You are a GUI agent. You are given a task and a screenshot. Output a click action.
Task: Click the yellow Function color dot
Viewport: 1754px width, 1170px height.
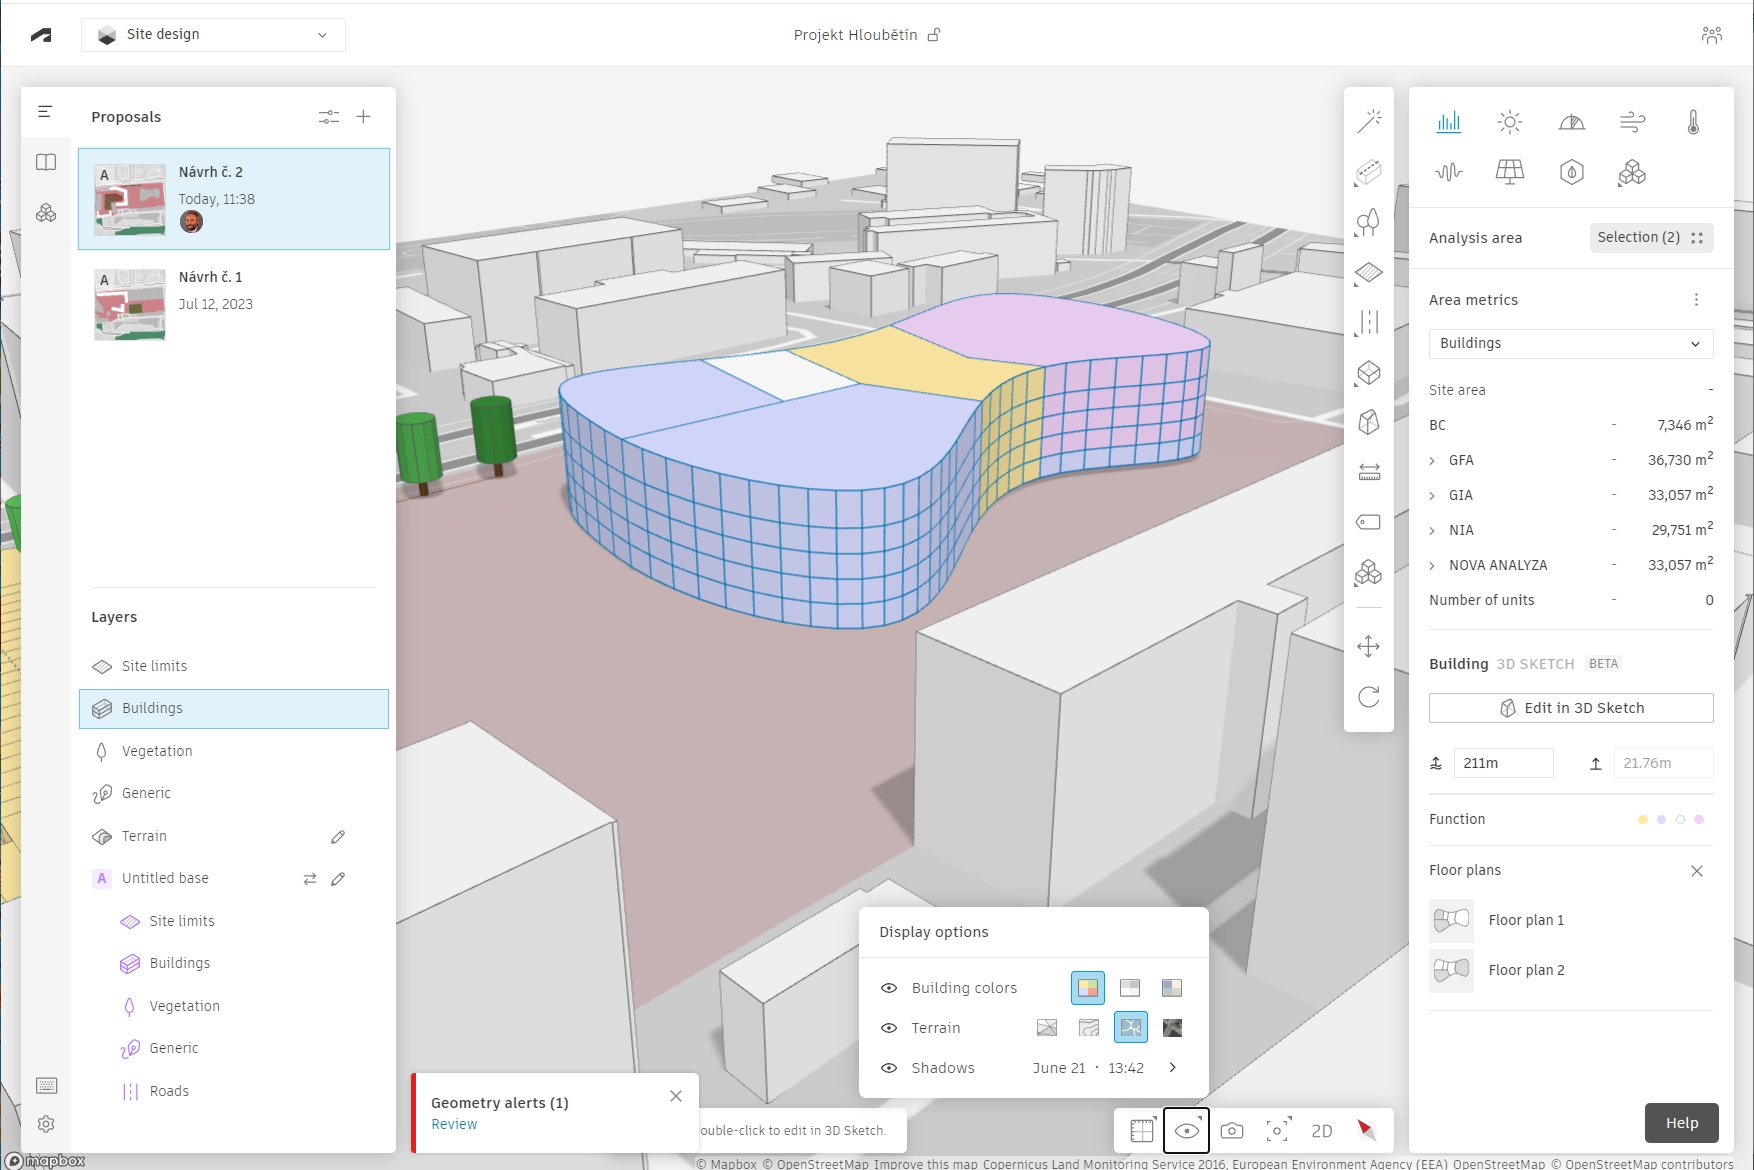[x=1642, y=819]
